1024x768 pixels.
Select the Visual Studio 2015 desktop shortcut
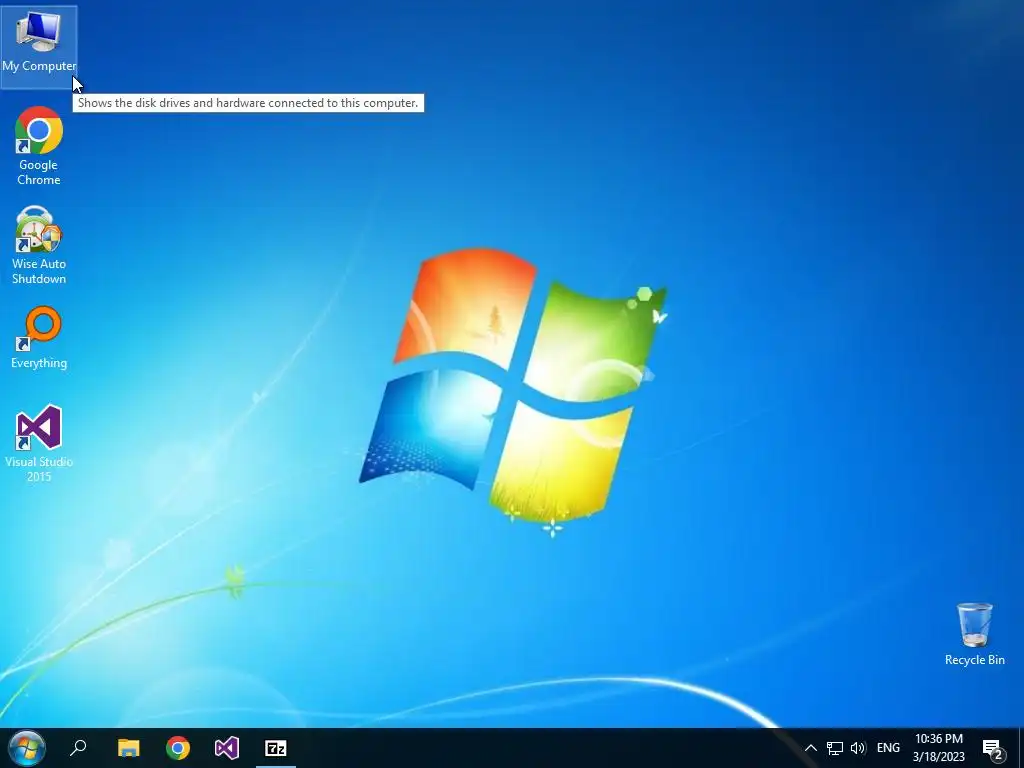[39, 443]
